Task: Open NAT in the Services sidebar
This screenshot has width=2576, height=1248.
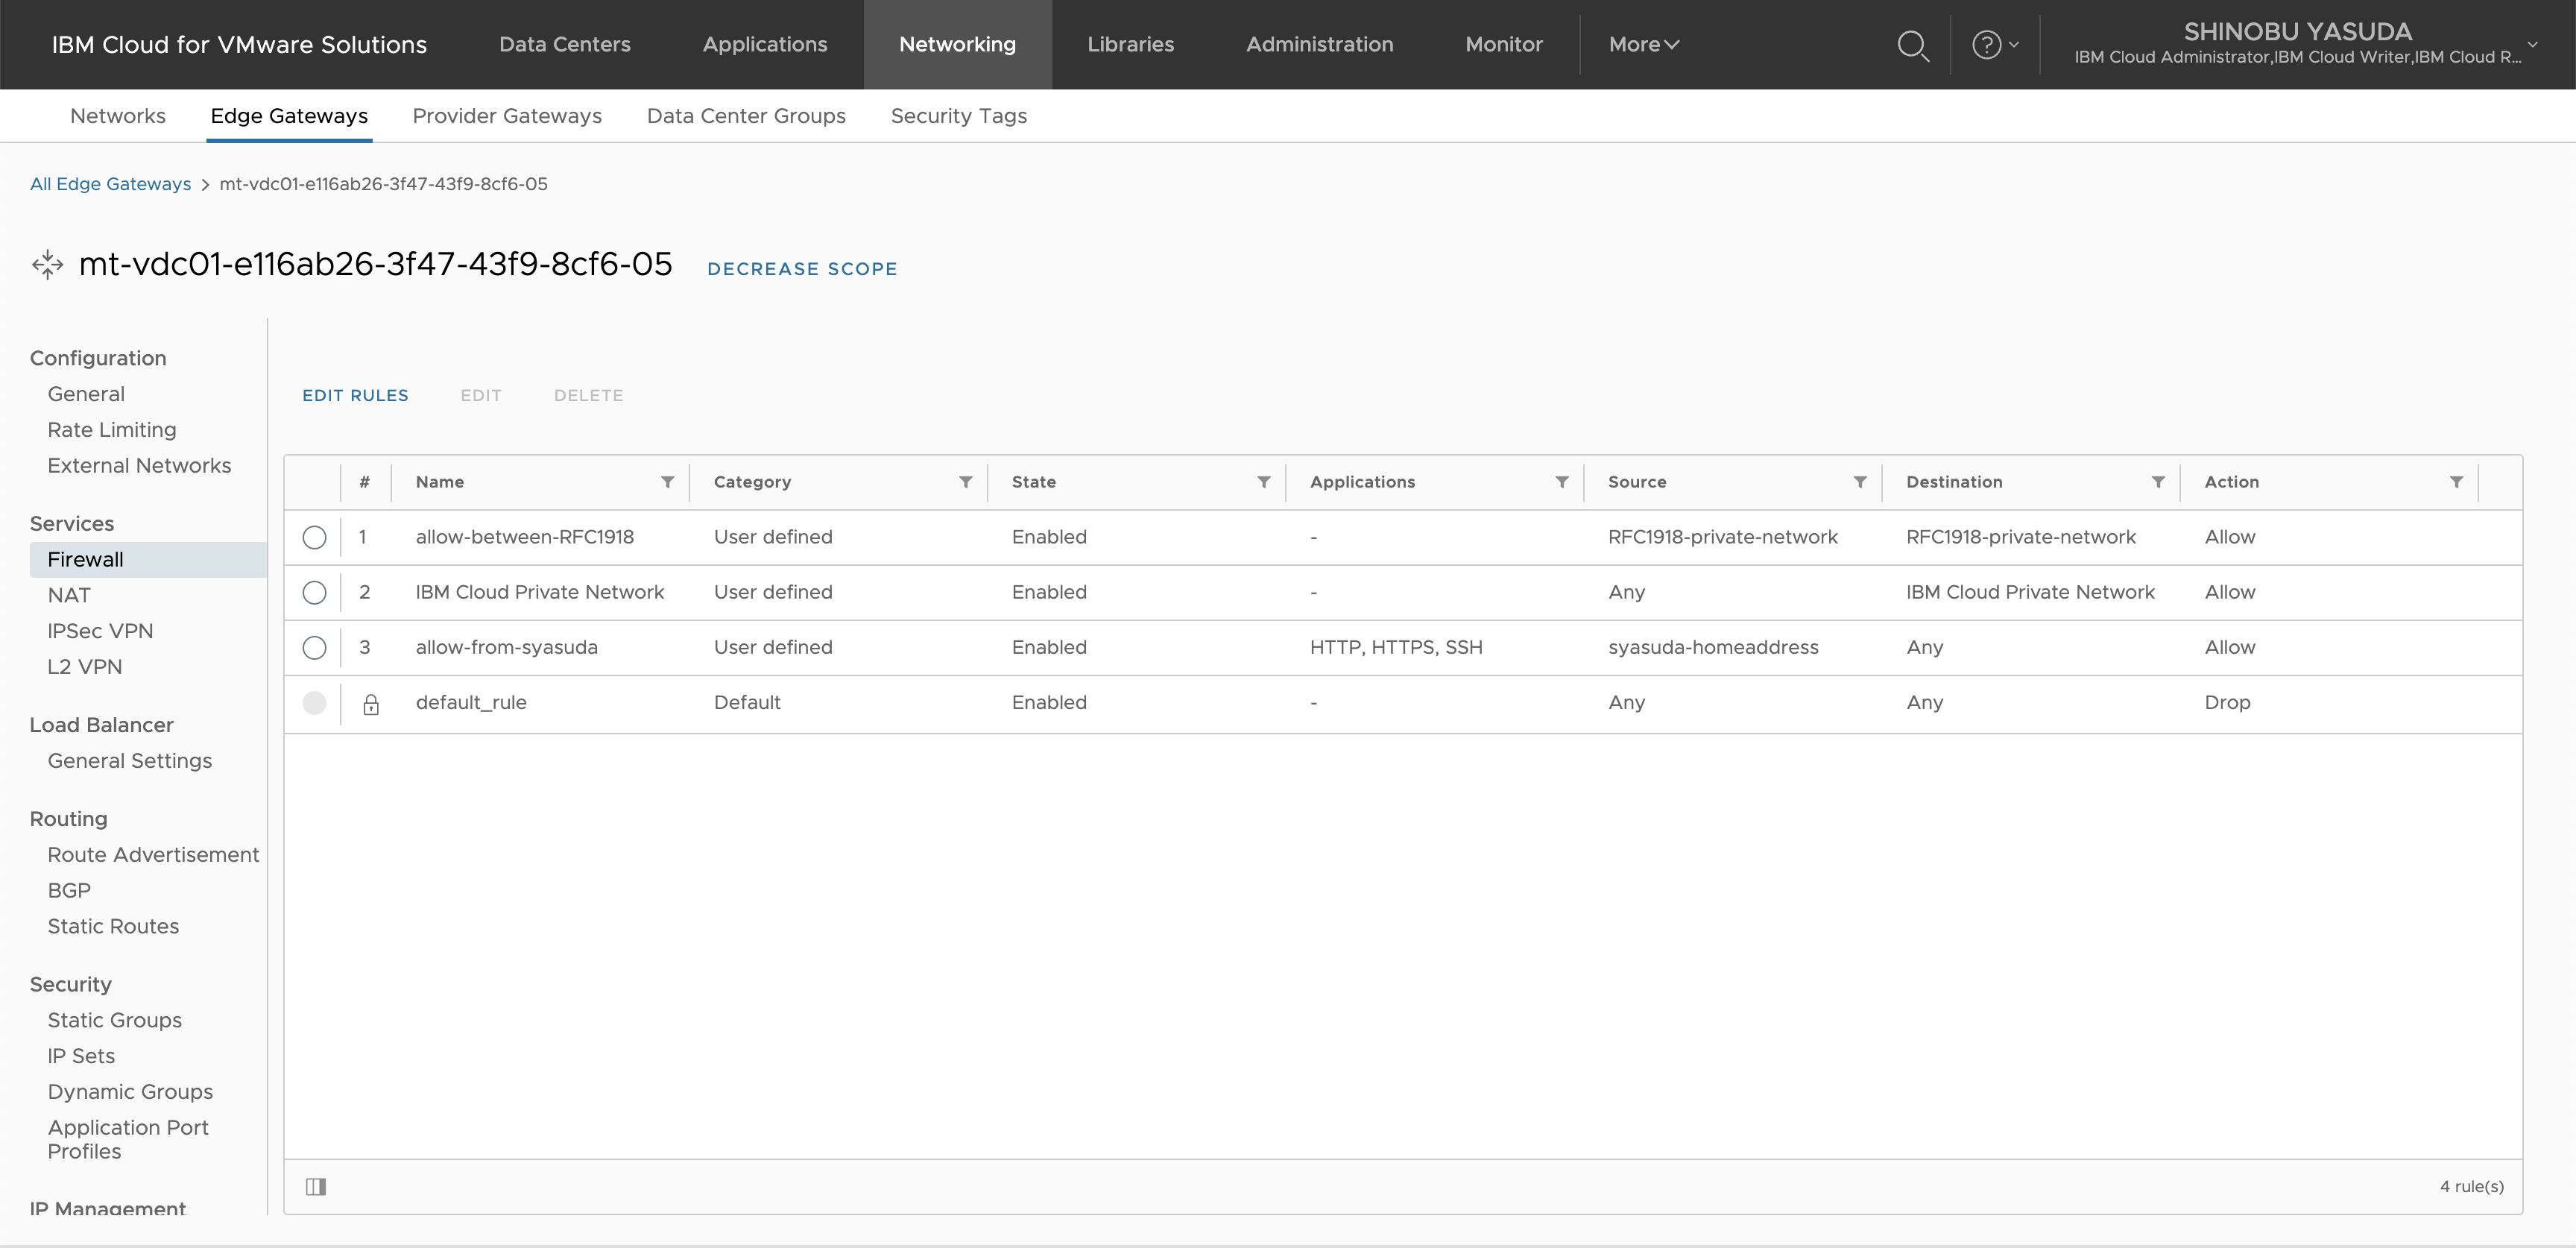Action: pyautogui.click(x=69, y=595)
